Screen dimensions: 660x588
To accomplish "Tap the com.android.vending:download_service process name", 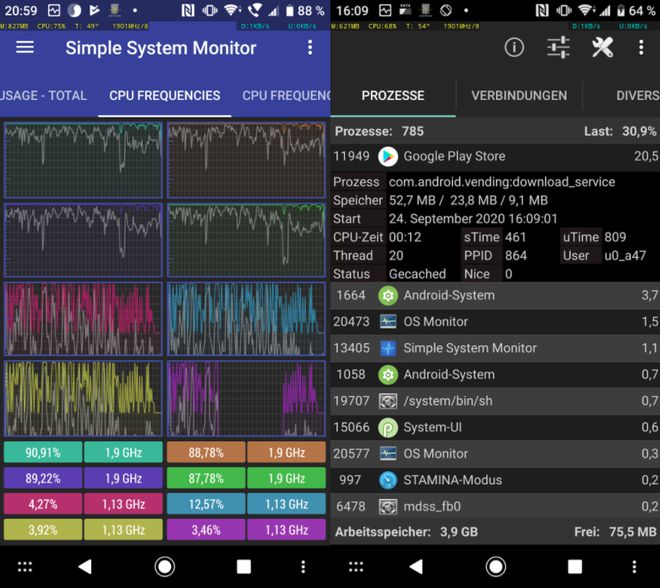I will click(x=502, y=182).
